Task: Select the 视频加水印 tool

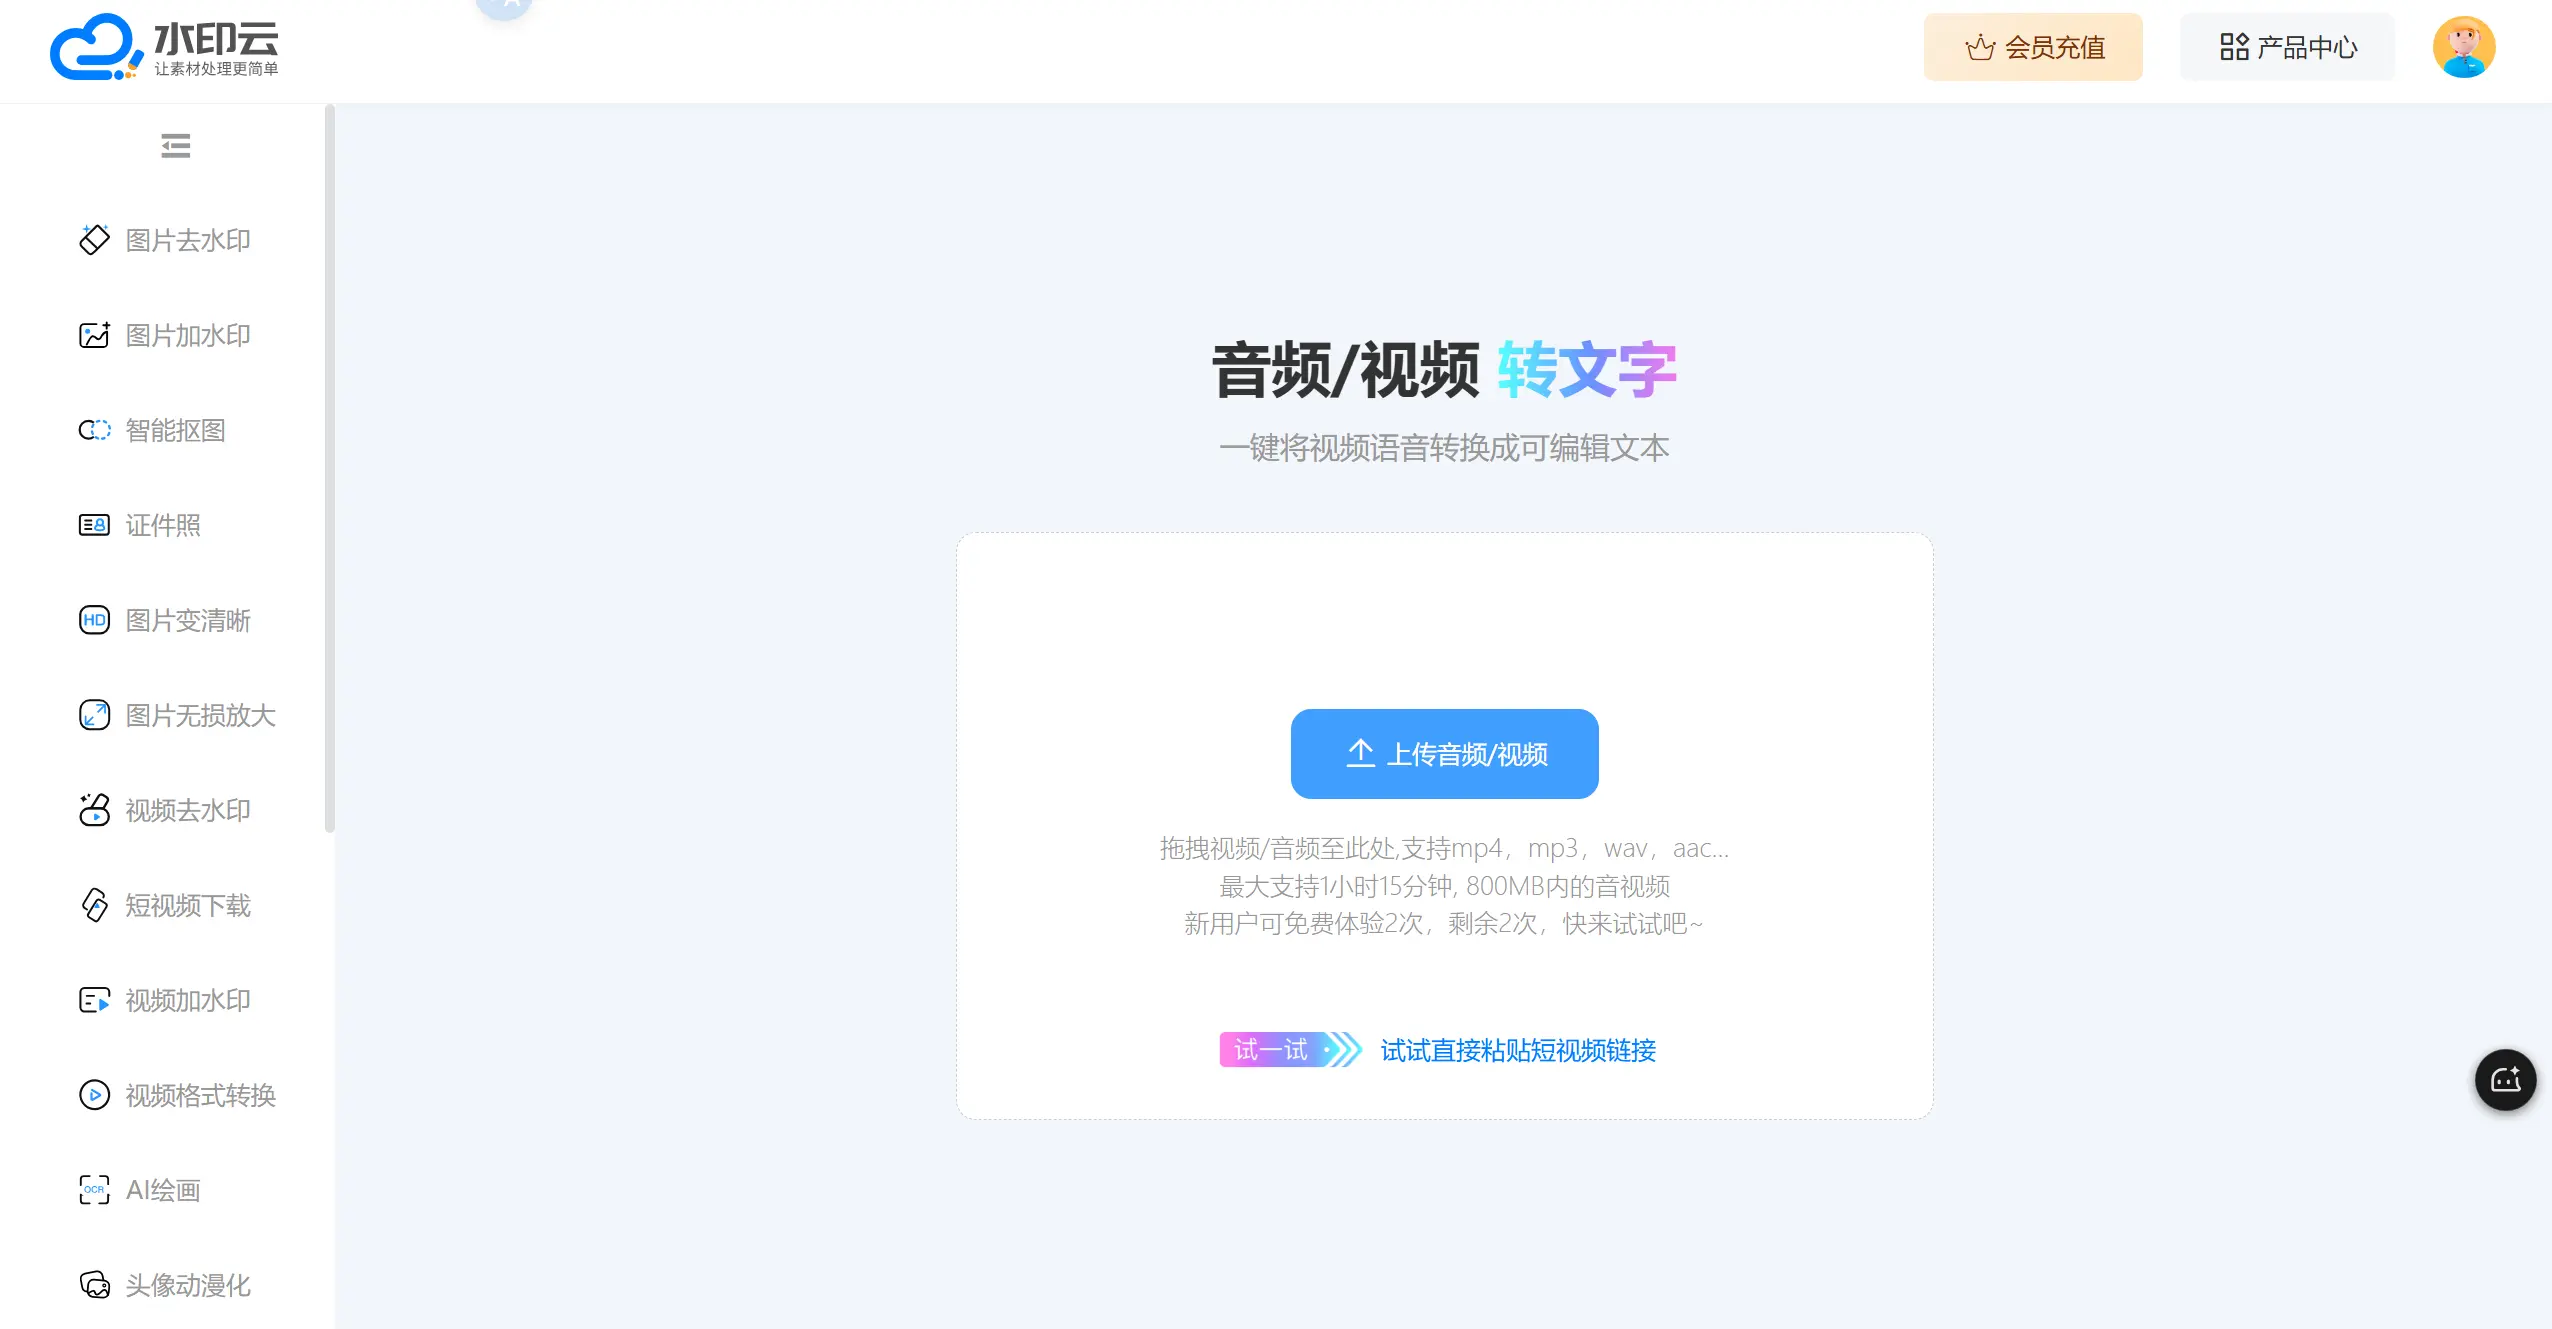Action: (186, 1000)
